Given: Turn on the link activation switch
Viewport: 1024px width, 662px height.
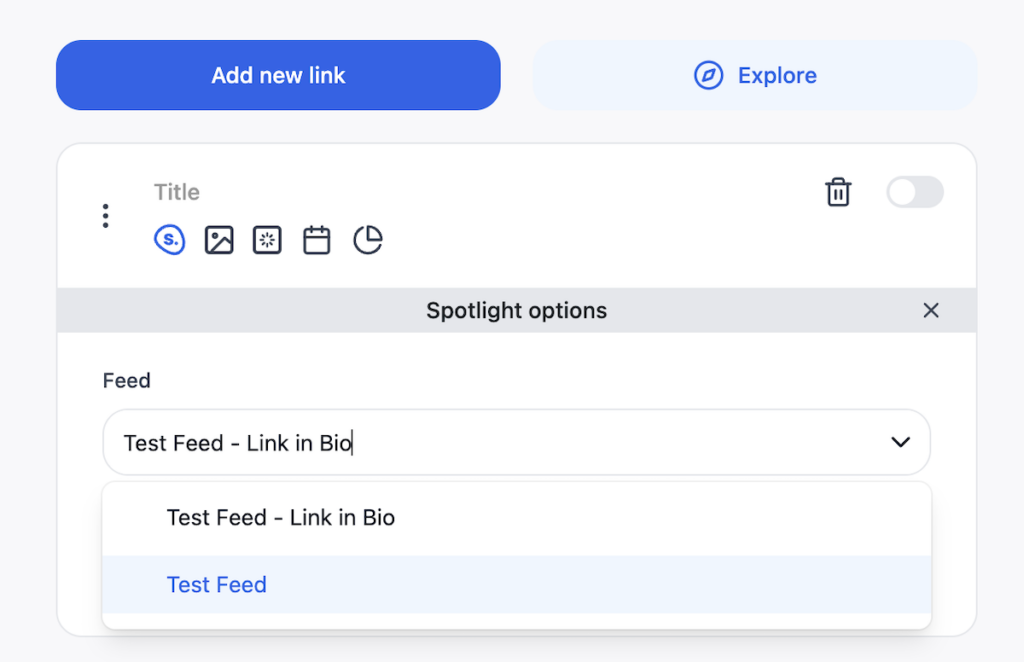Looking at the screenshot, I should pyautogui.click(x=915, y=192).
